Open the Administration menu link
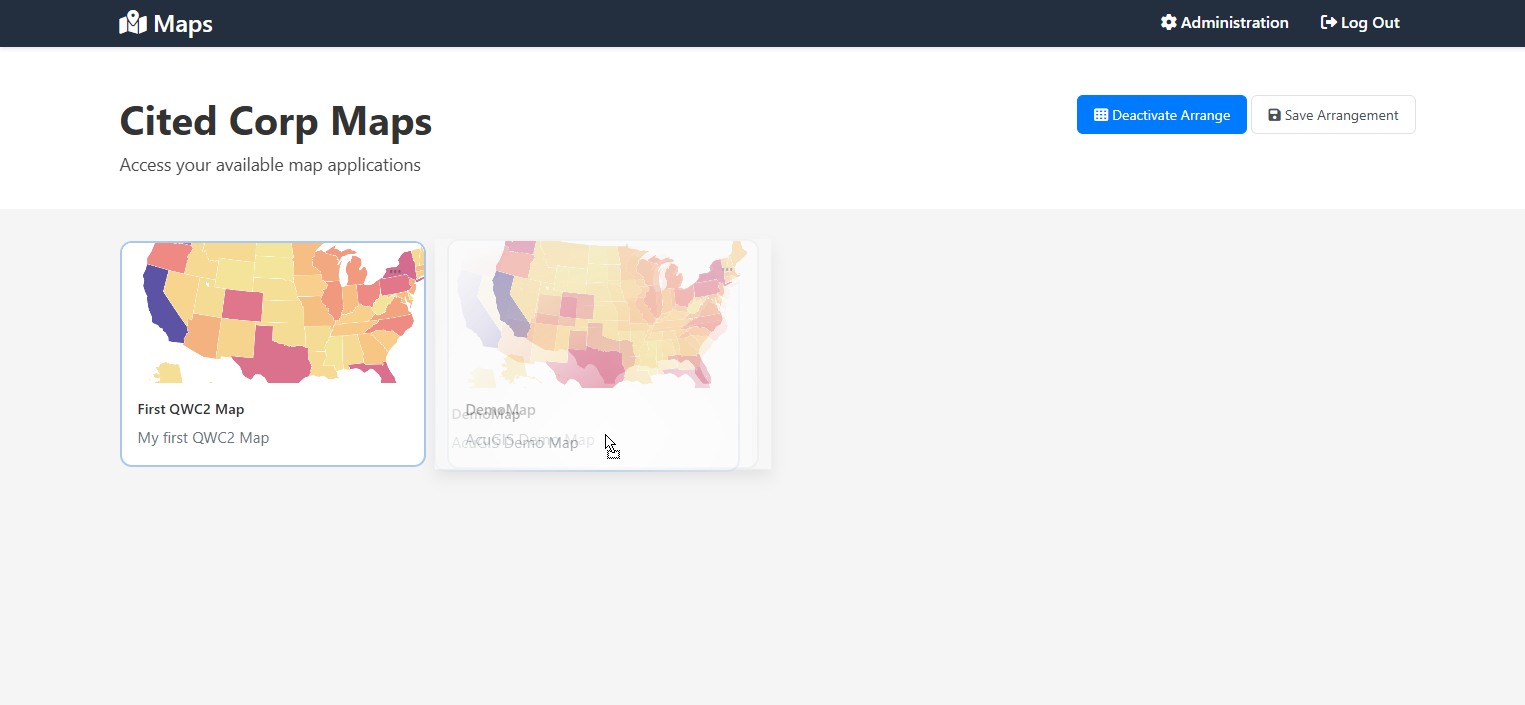 (x=1234, y=22)
